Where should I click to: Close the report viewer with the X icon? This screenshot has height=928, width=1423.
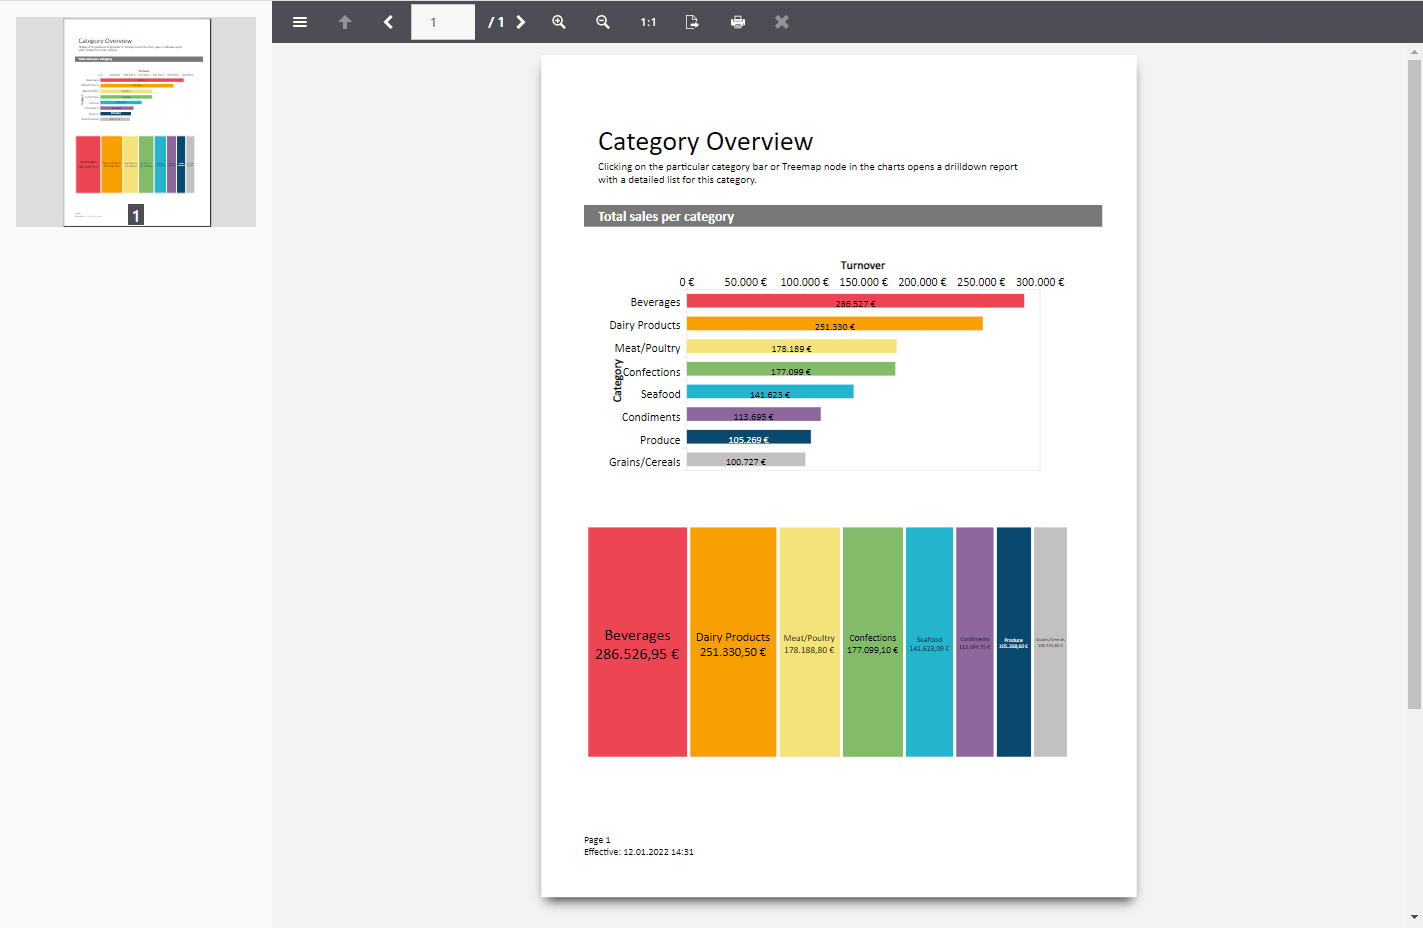pyautogui.click(x=781, y=21)
